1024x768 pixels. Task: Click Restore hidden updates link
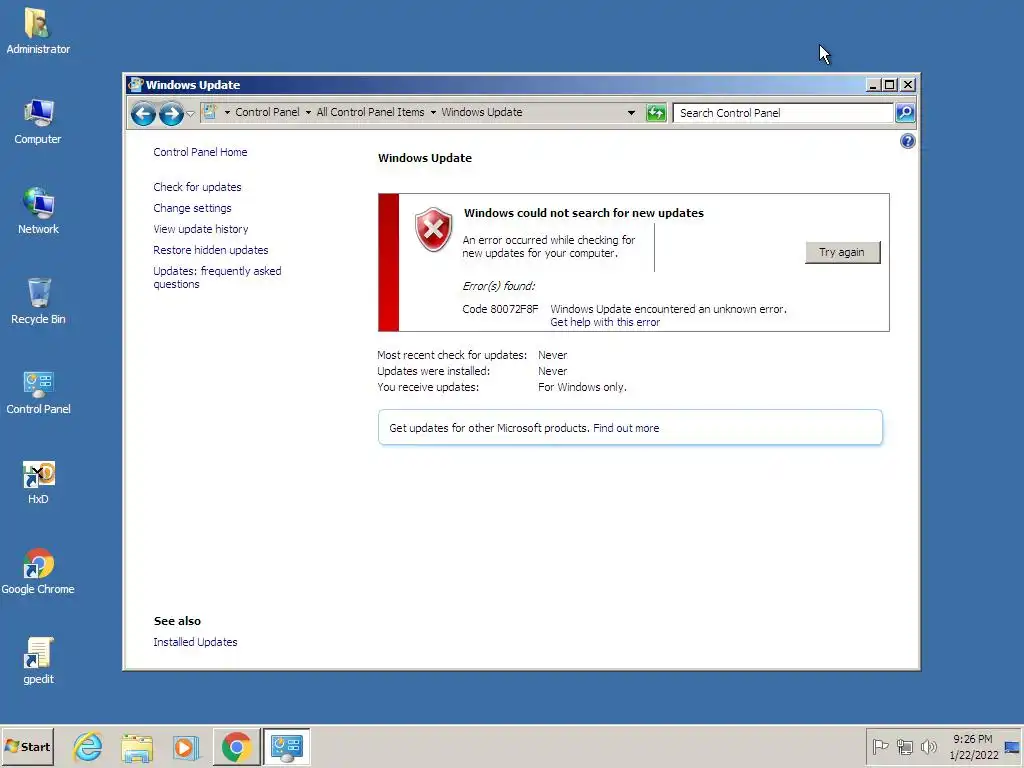tap(210, 249)
